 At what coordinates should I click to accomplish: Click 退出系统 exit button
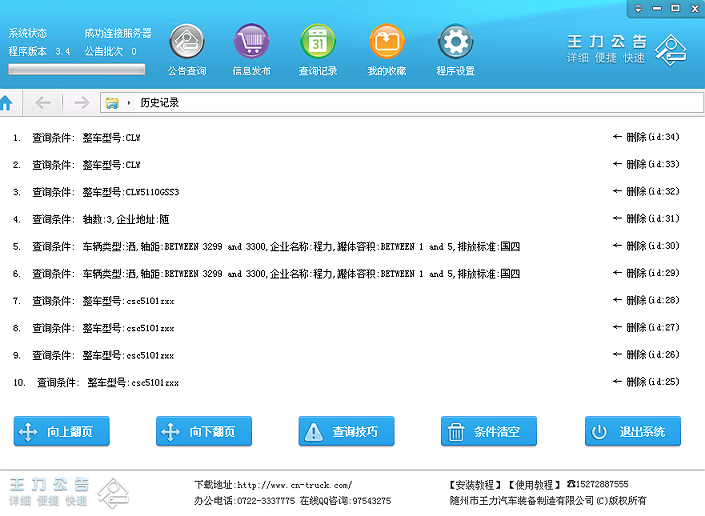pyautogui.click(x=633, y=431)
